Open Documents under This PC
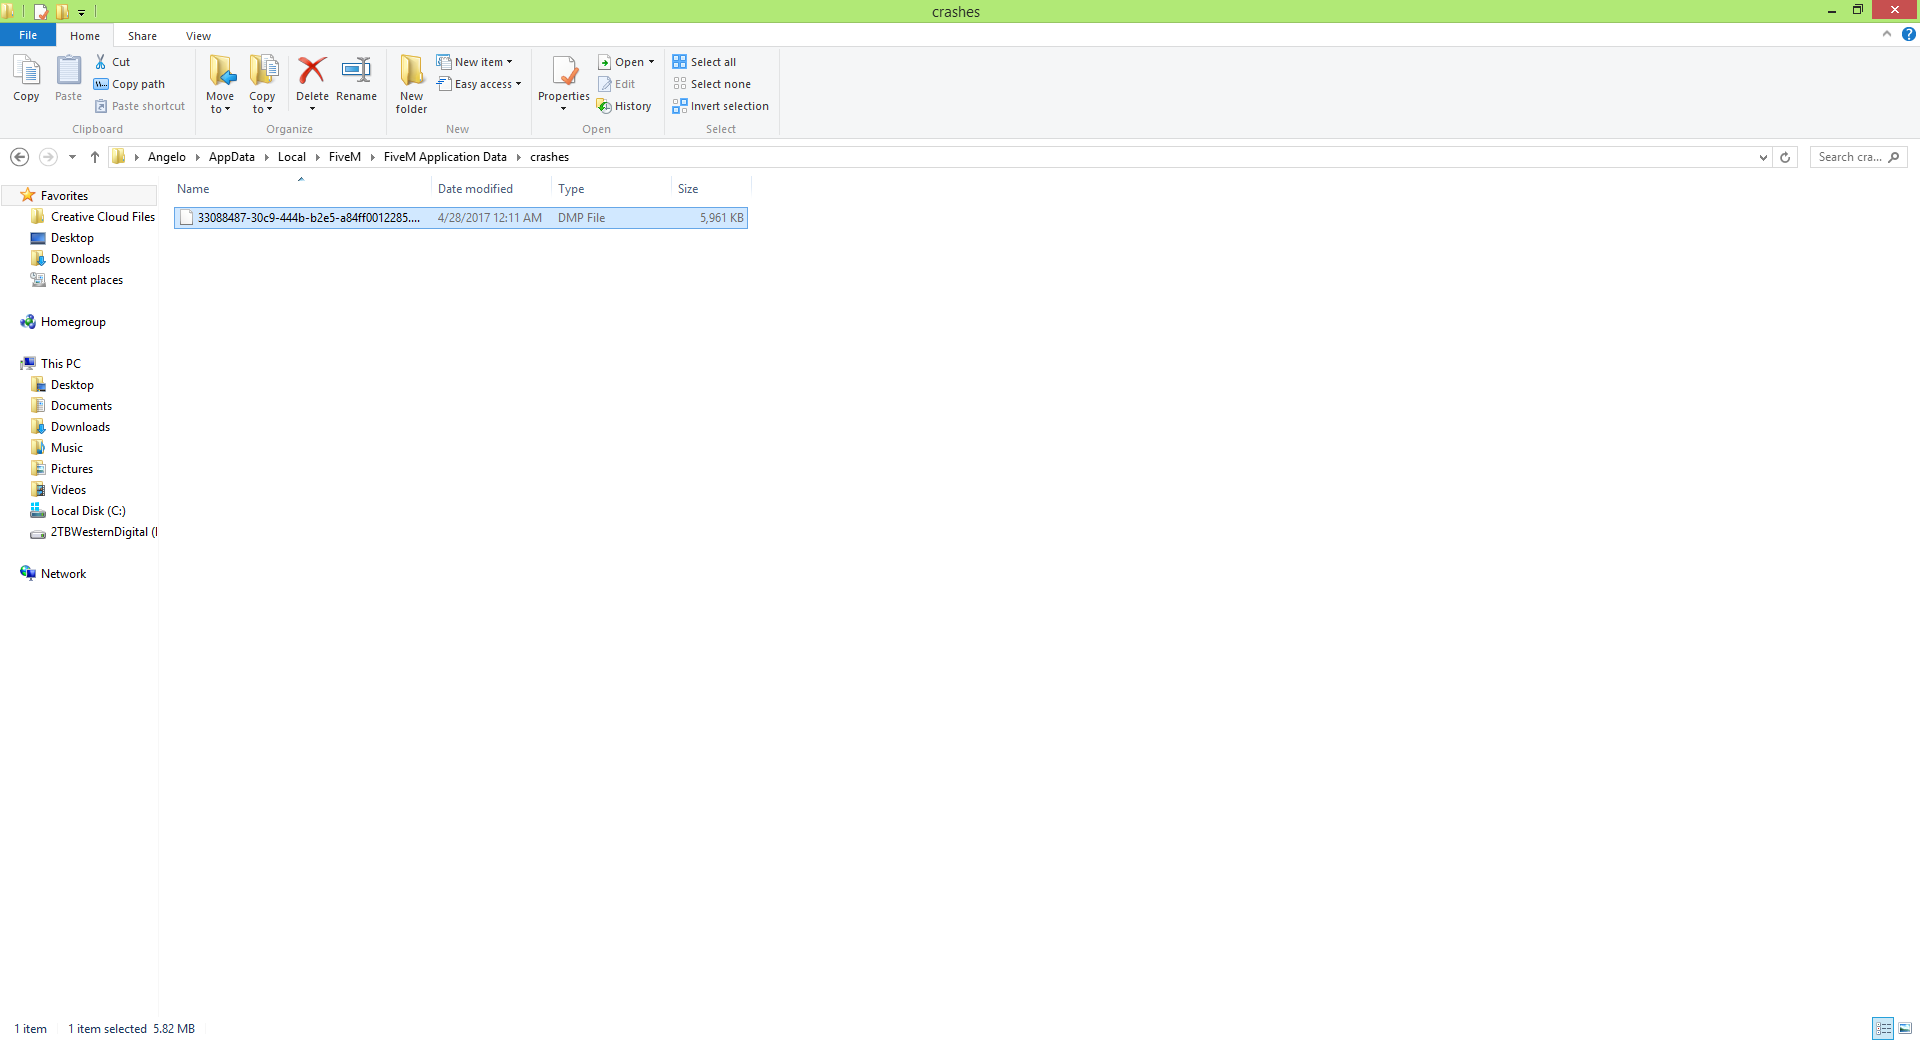 click(71, 406)
